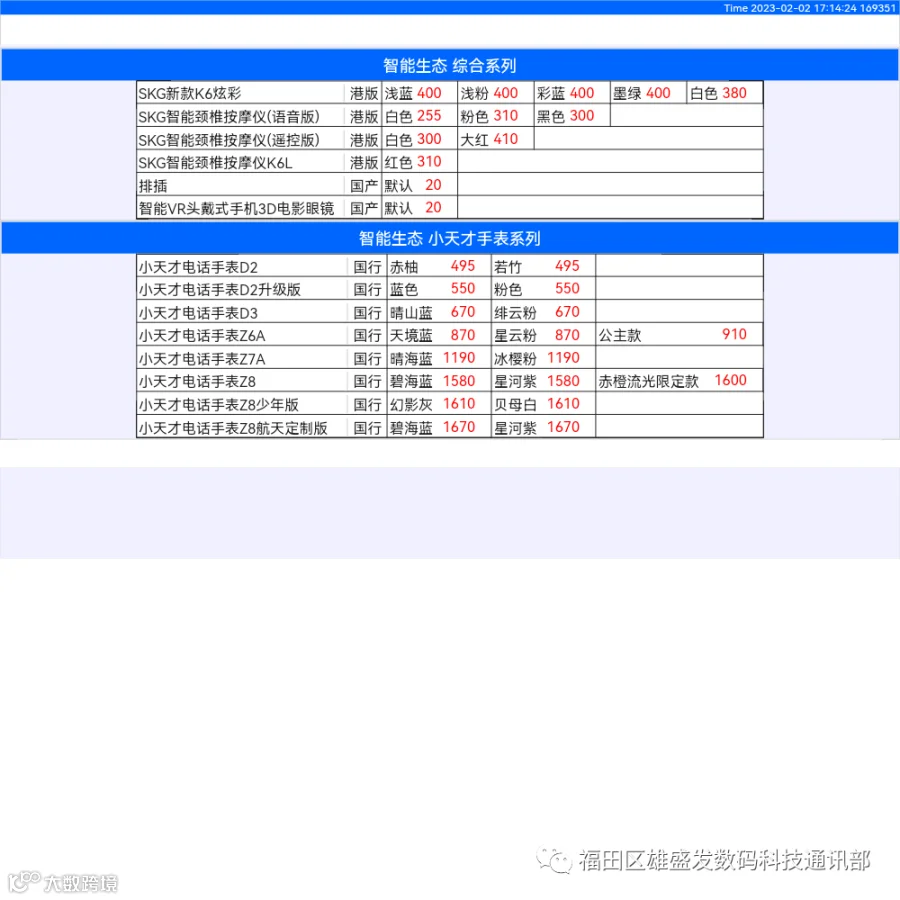Select the SKG新款K6炫彩 product name

pos(190,93)
